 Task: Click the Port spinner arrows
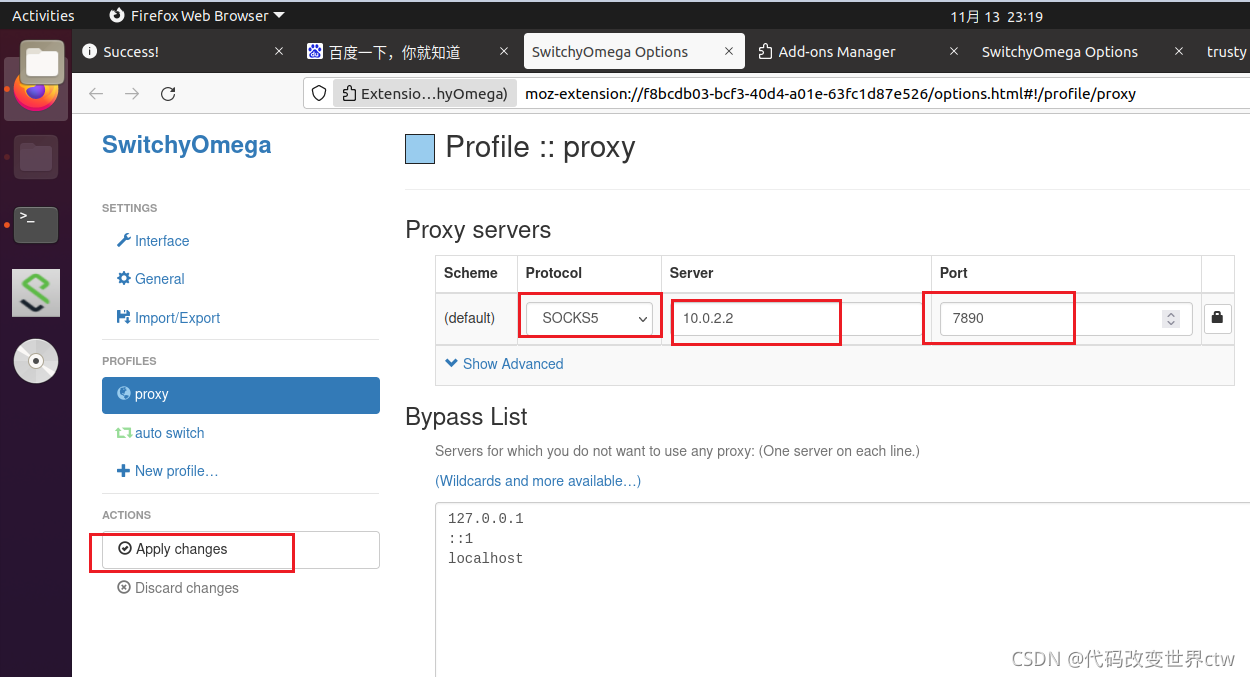coord(1171,318)
